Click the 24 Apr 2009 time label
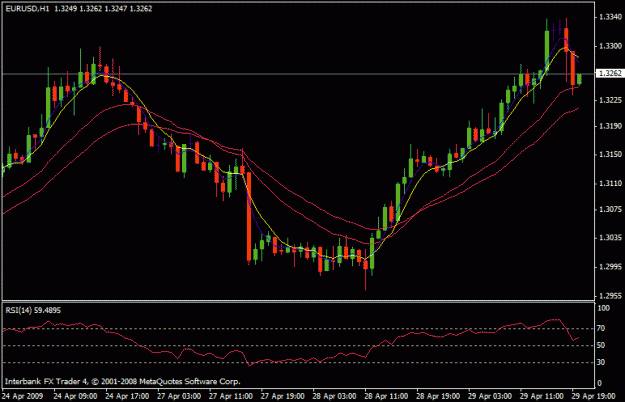 (x=23, y=396)
